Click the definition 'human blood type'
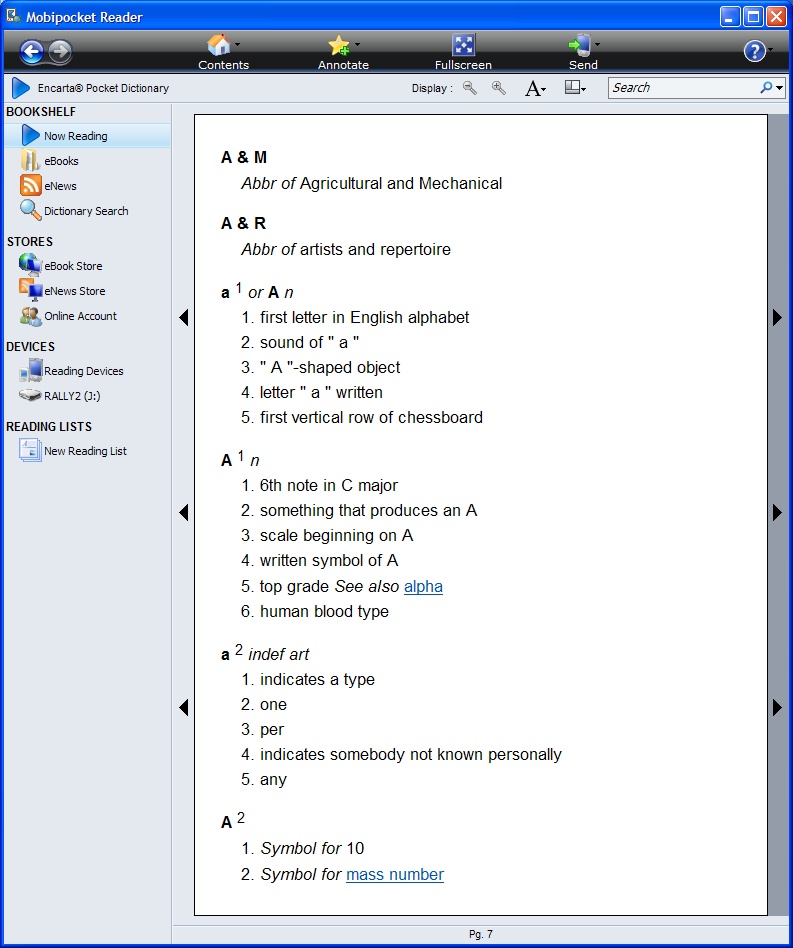The image size is (793, 948). point(324,612)
